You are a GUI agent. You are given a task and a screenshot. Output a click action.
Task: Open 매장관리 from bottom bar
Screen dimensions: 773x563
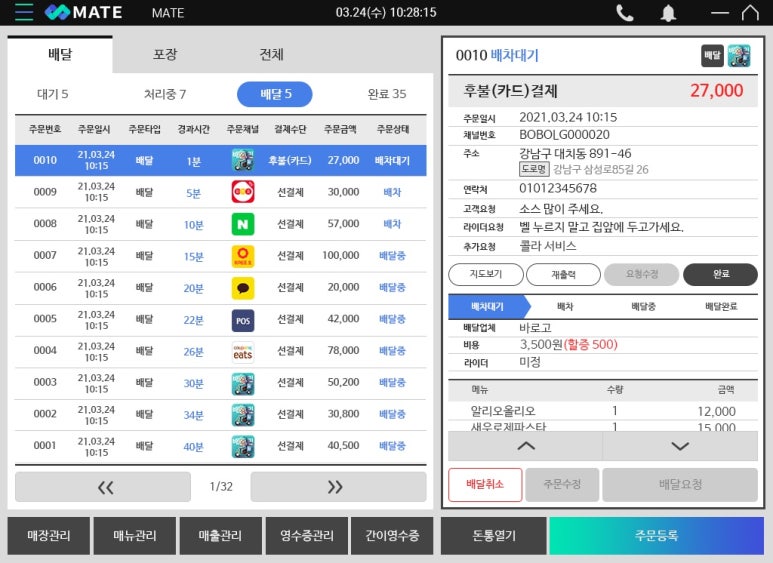[x=49, y=536]
